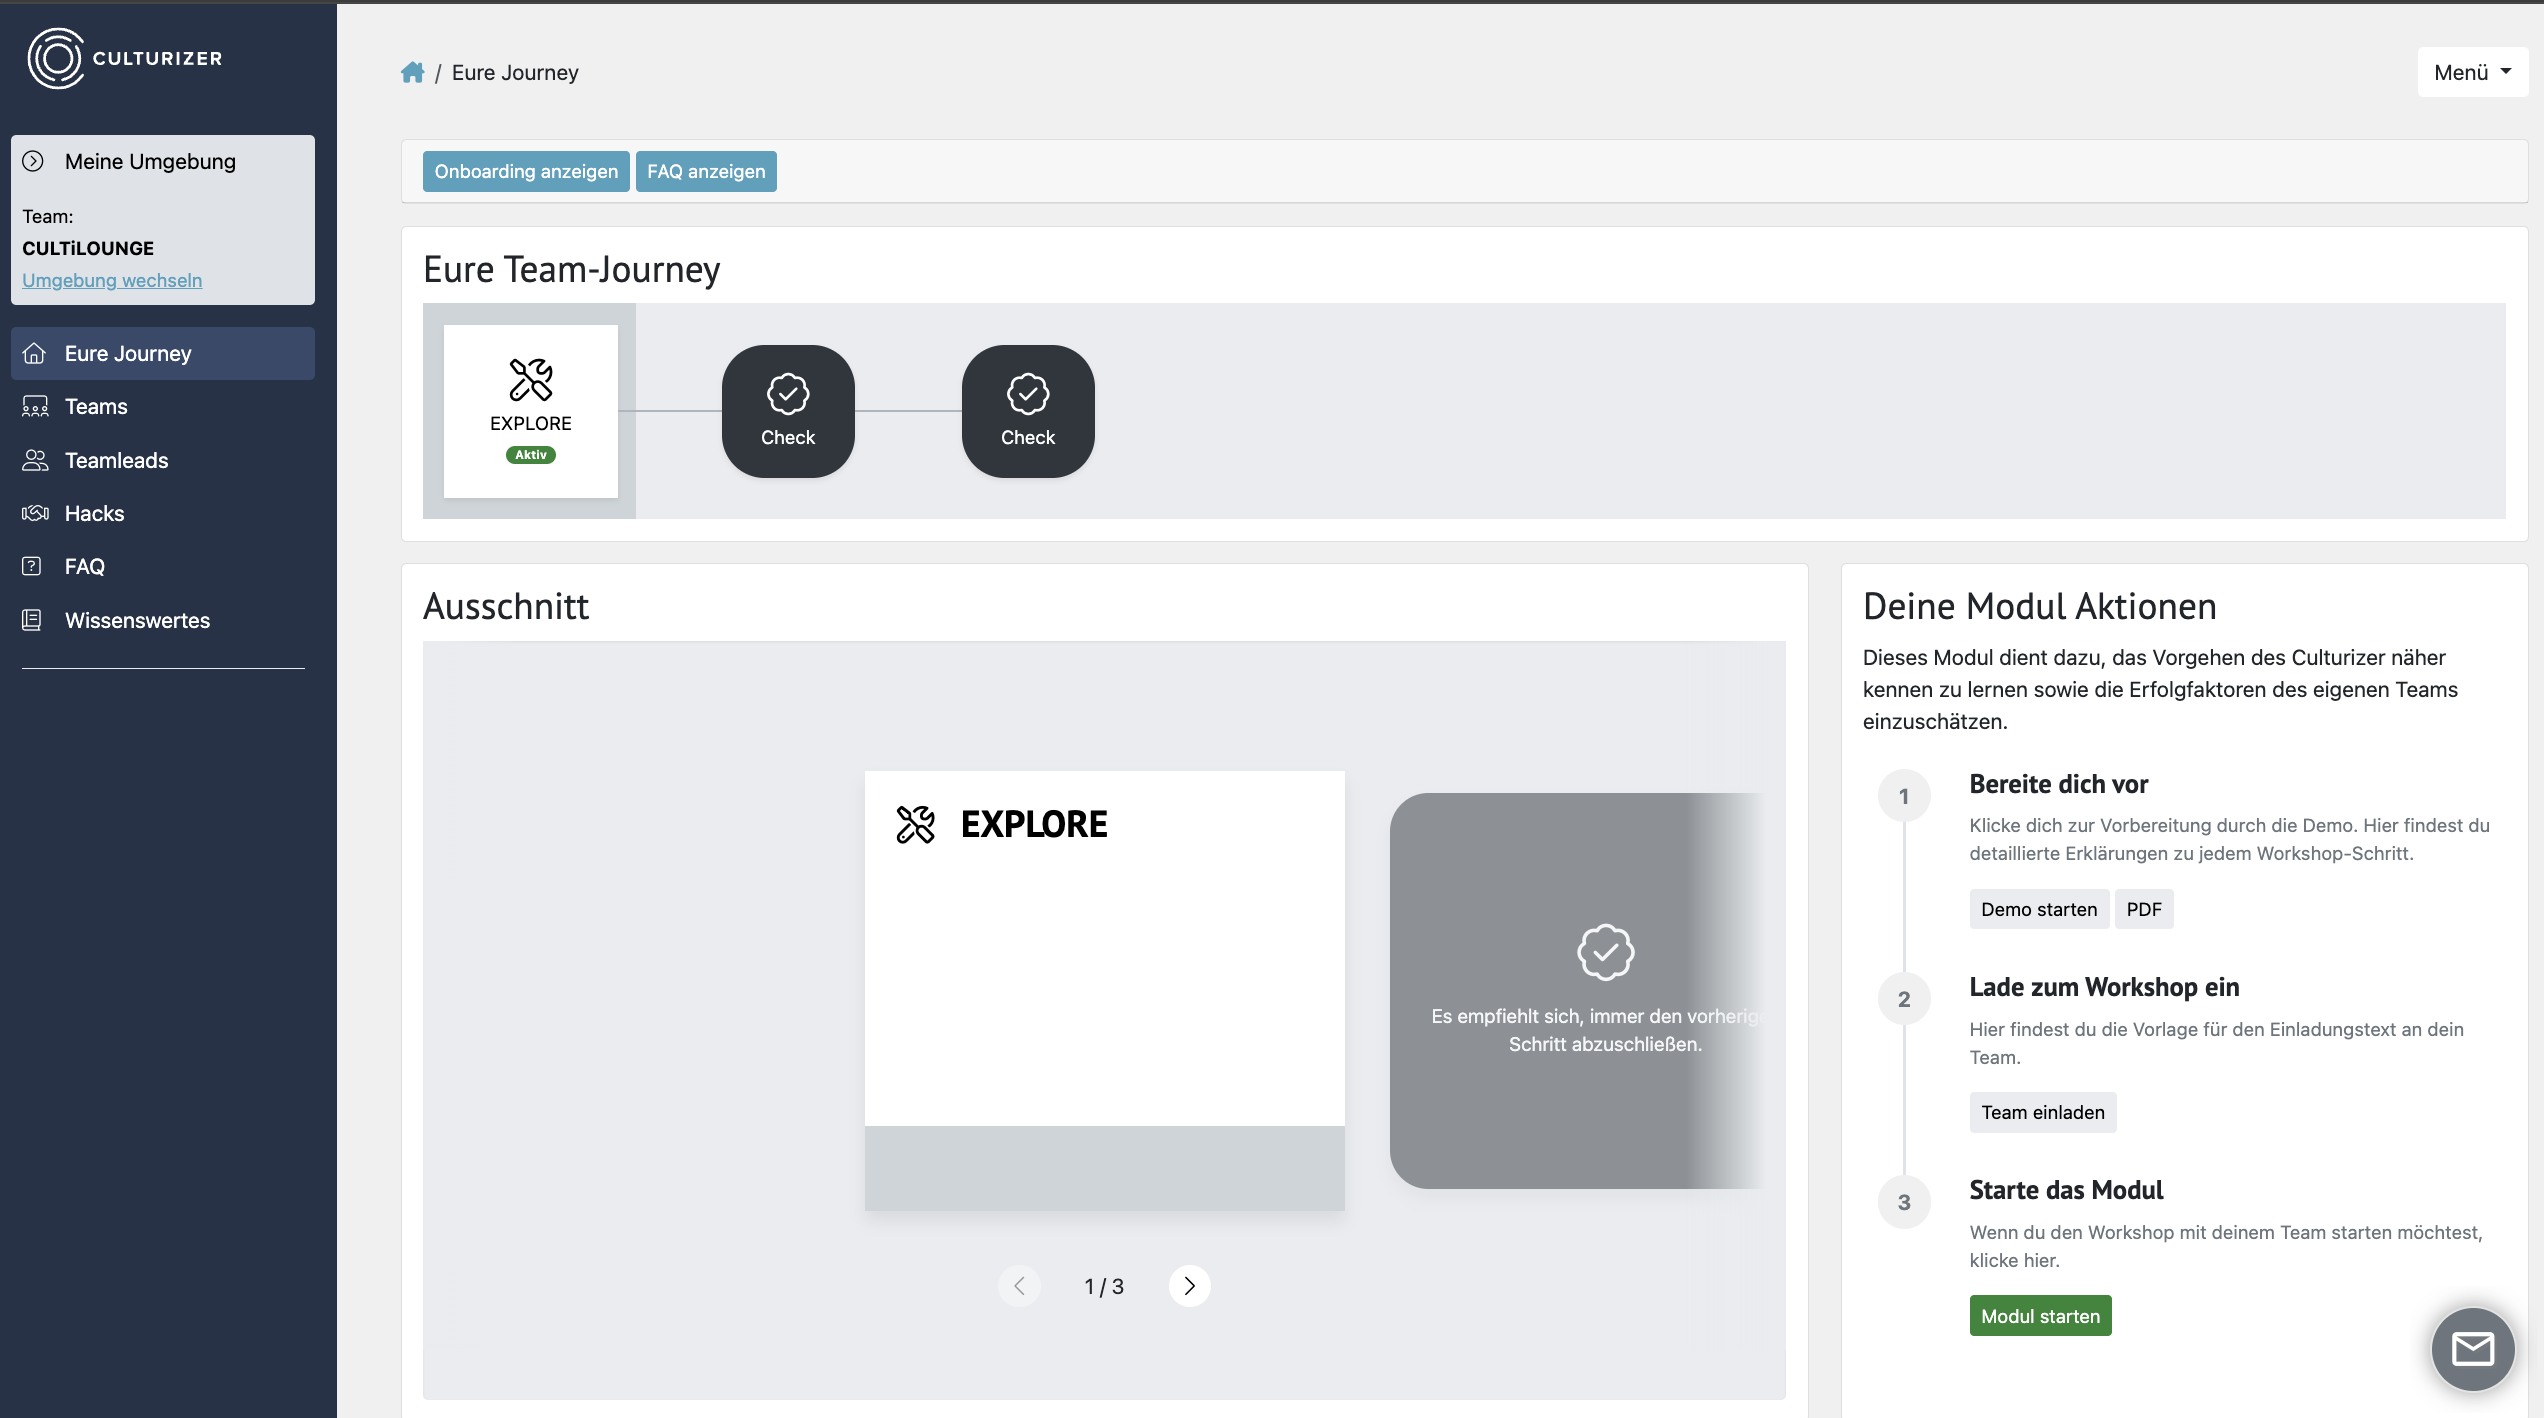Viewport: 2544px width, 1418px height.
Task: Open Wissenswertes in the sidebar
Action: click(137, 620)
